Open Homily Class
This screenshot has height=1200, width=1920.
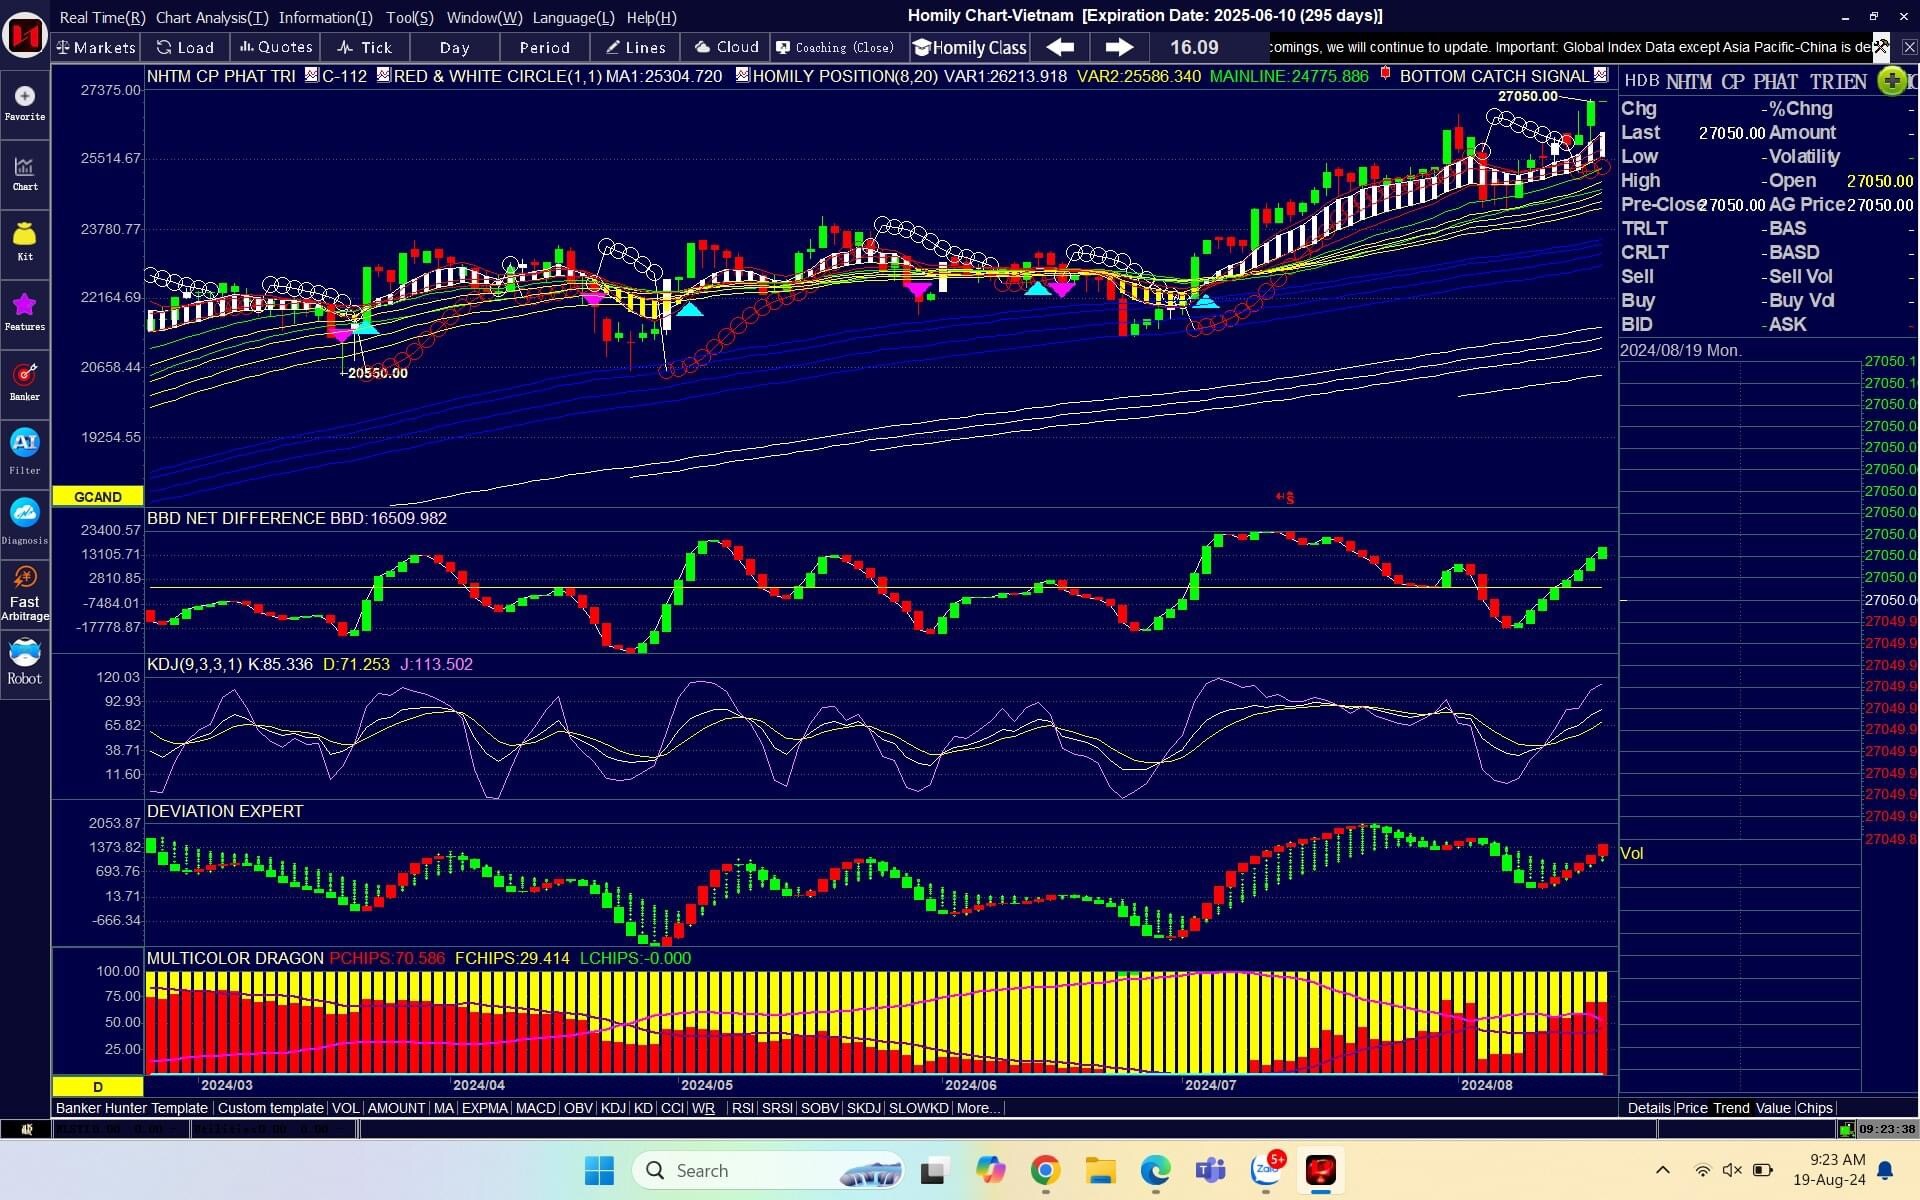[x=970, y=47]
